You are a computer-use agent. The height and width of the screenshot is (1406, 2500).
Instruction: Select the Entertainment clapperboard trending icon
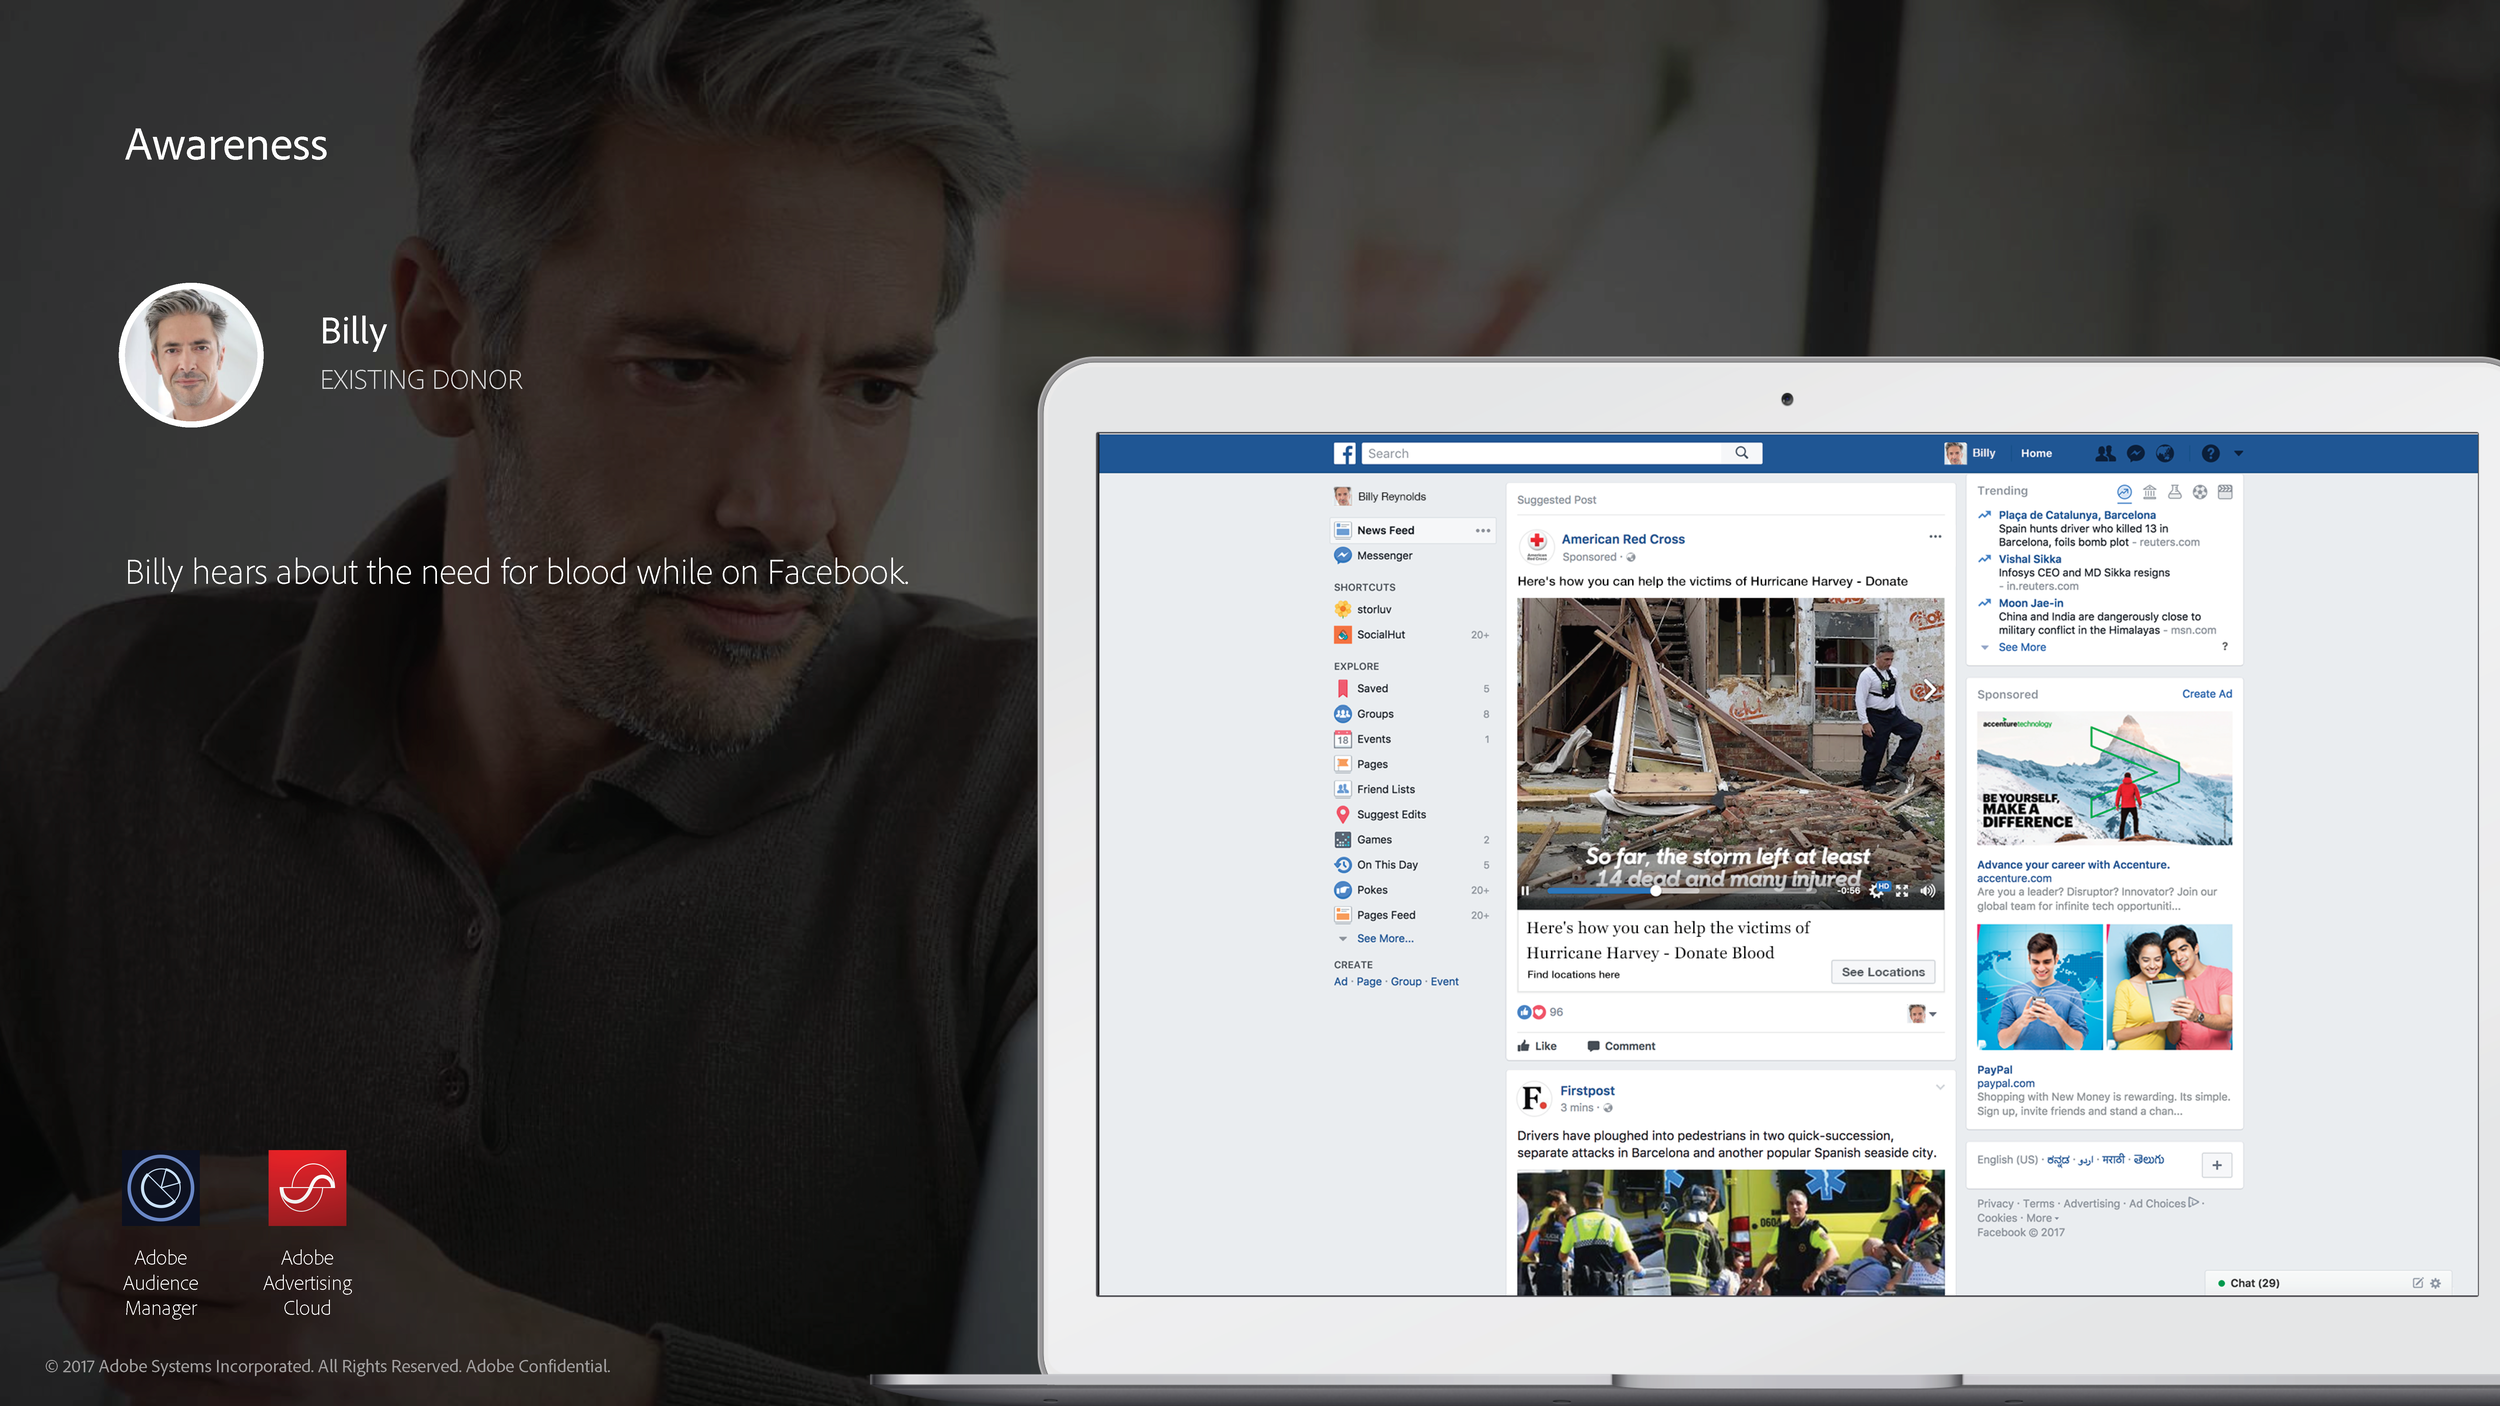(x=2225, y=491)
